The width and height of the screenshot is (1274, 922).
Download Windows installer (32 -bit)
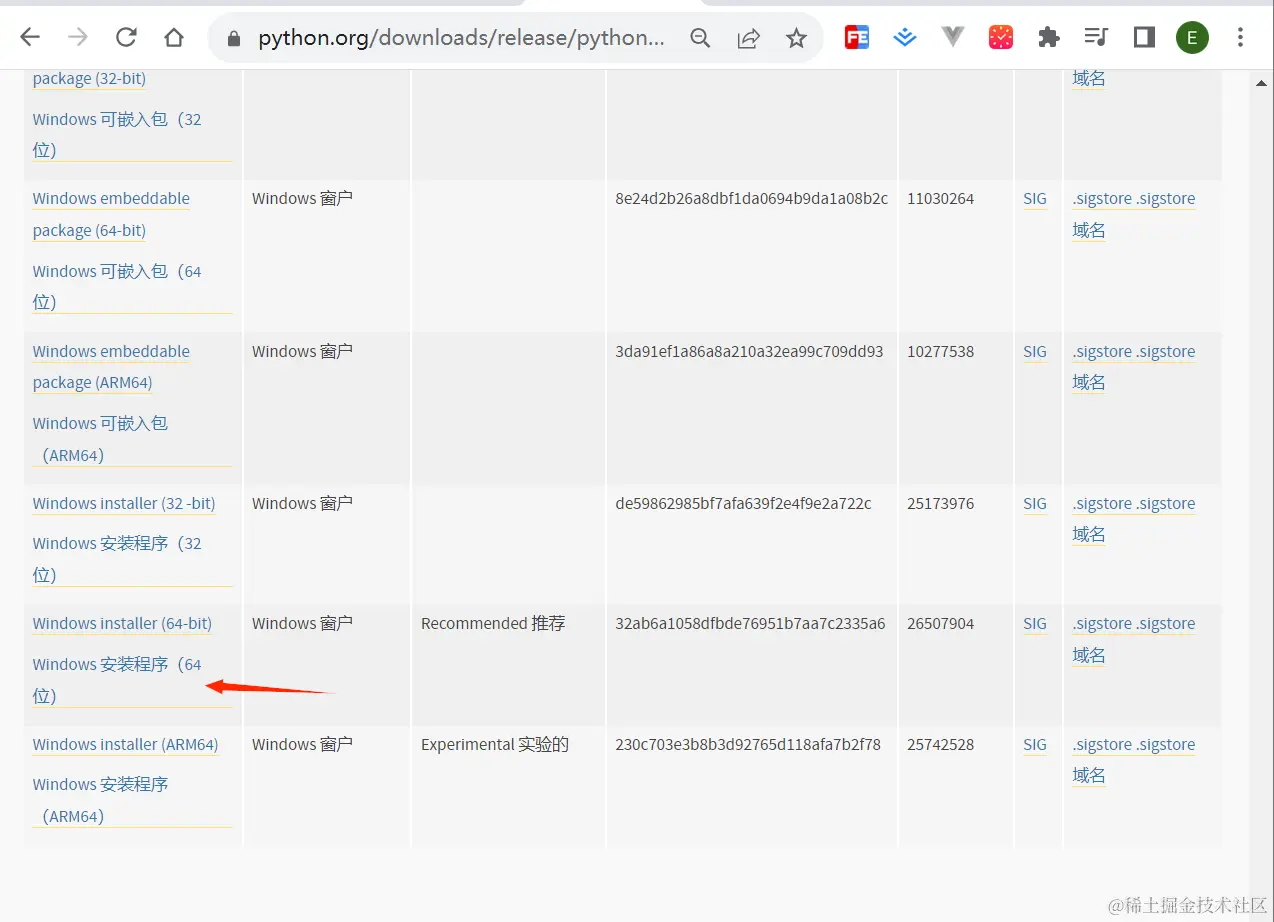coord(124,503)
